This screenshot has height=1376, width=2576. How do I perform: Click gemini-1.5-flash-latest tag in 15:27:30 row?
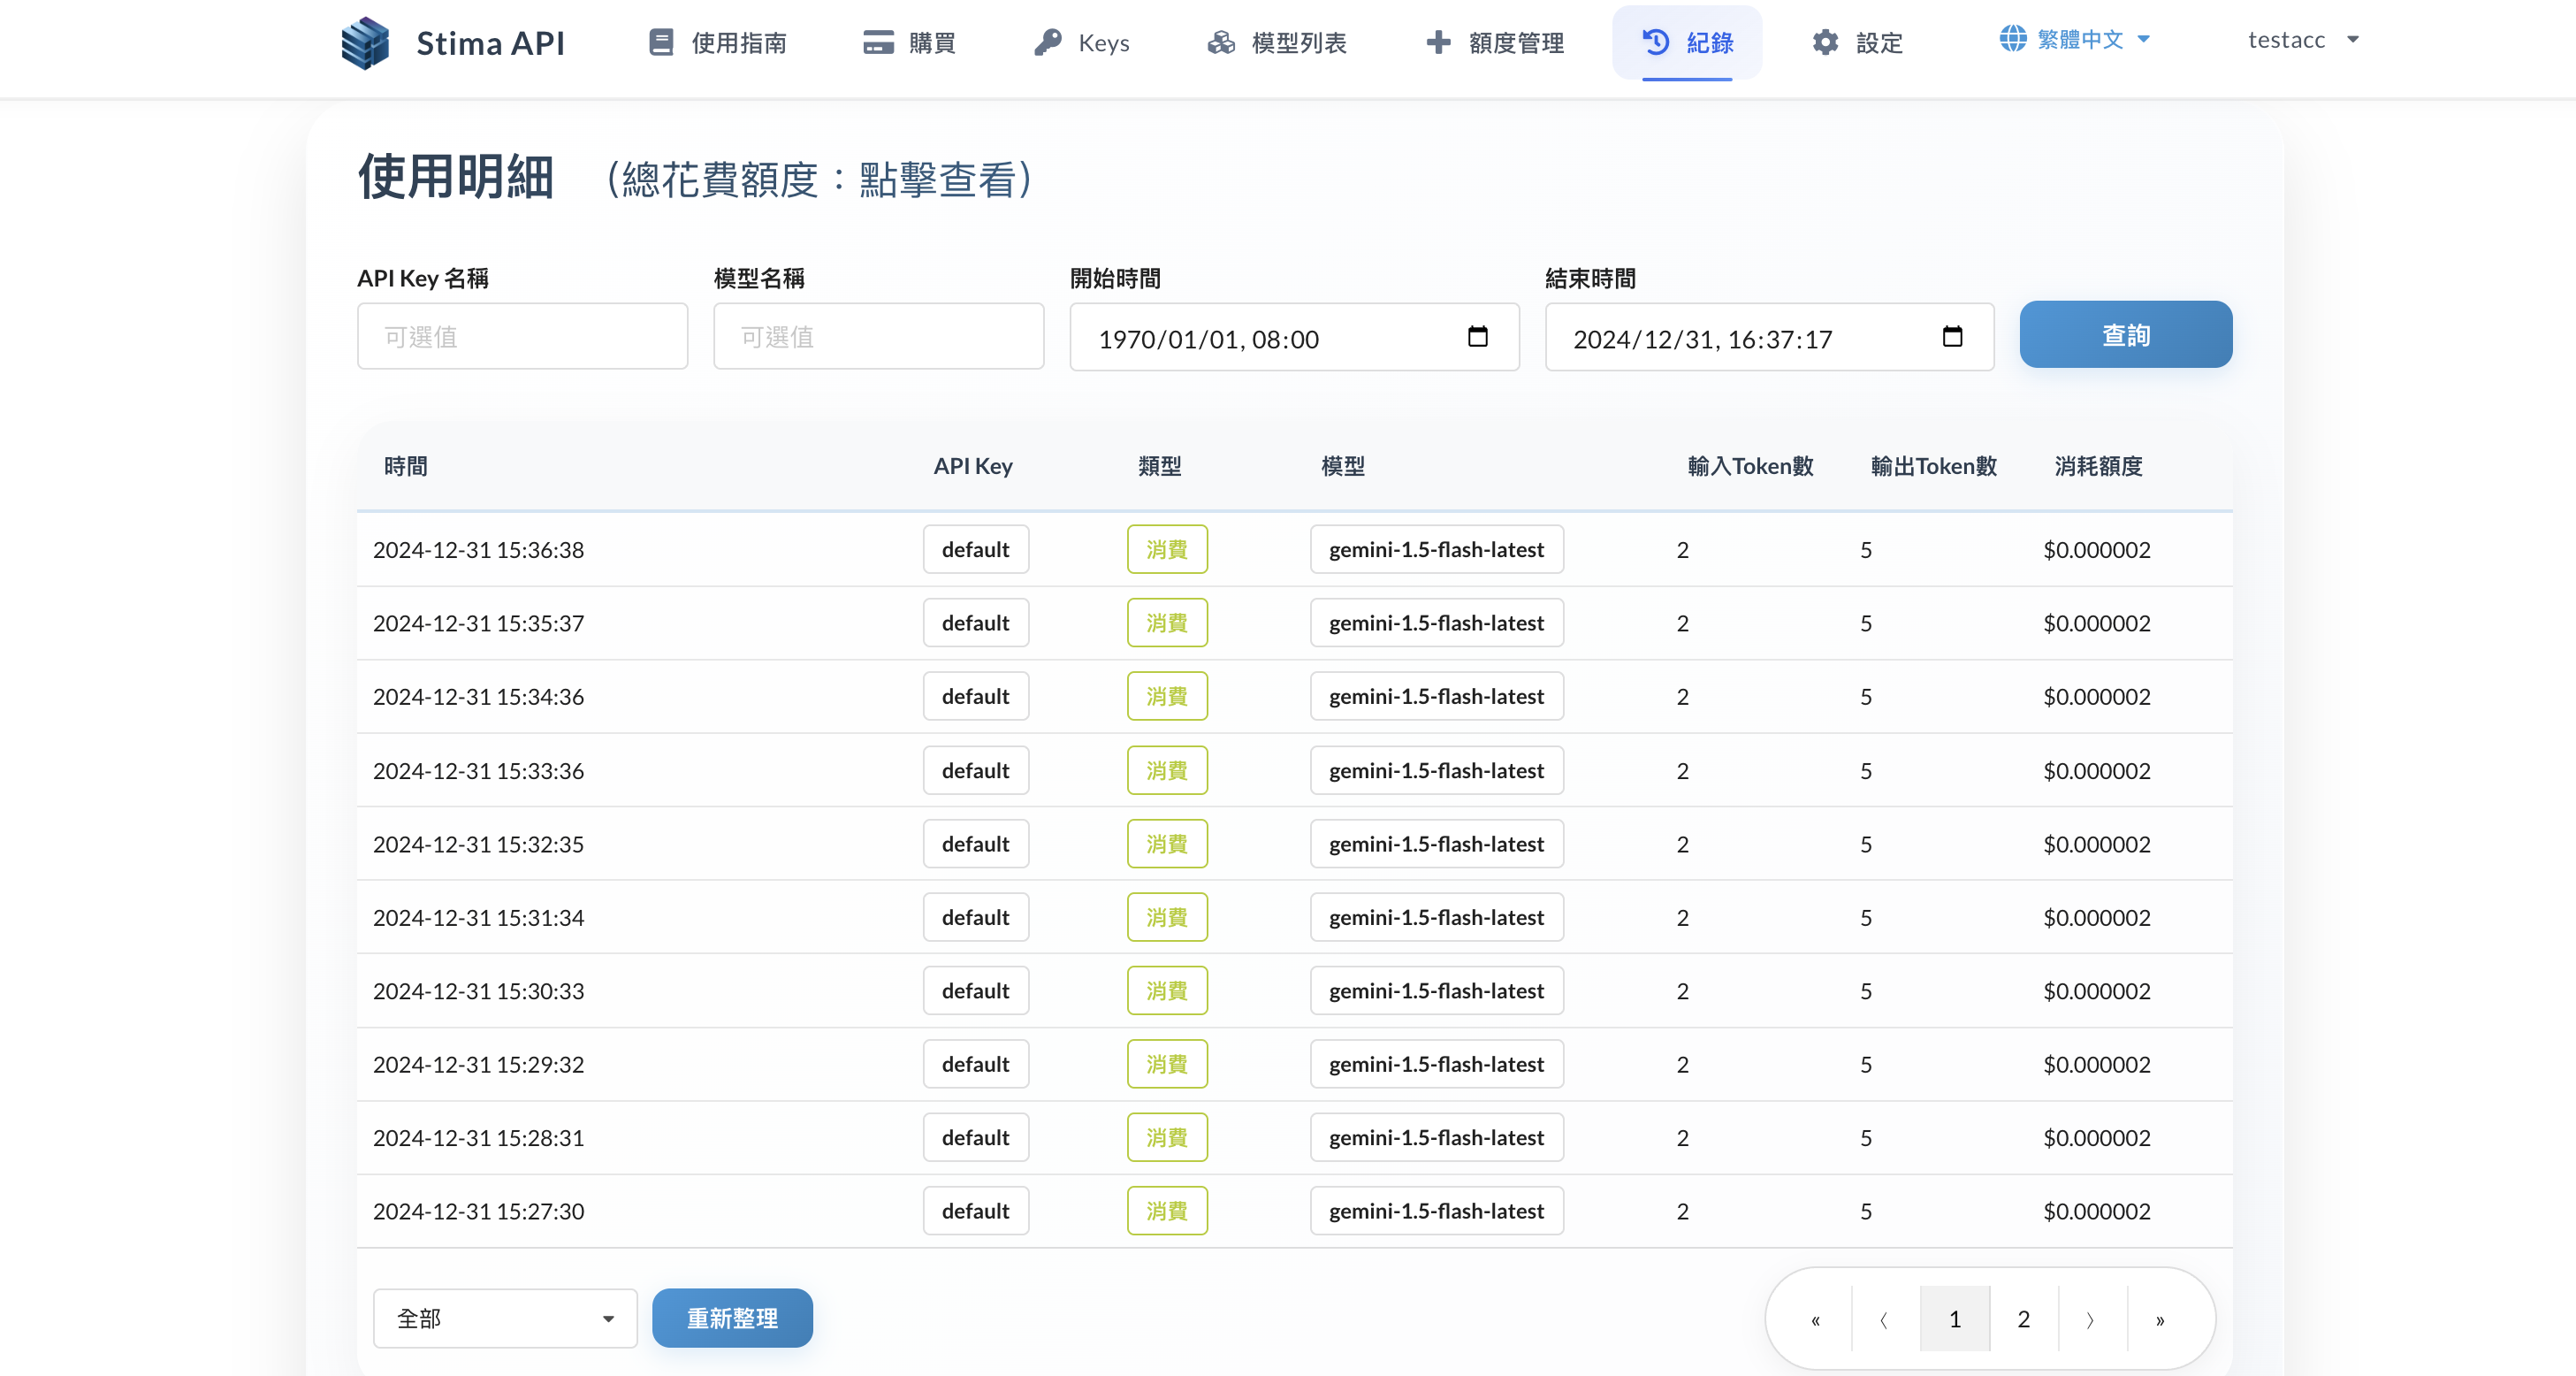[1436, 1211]
